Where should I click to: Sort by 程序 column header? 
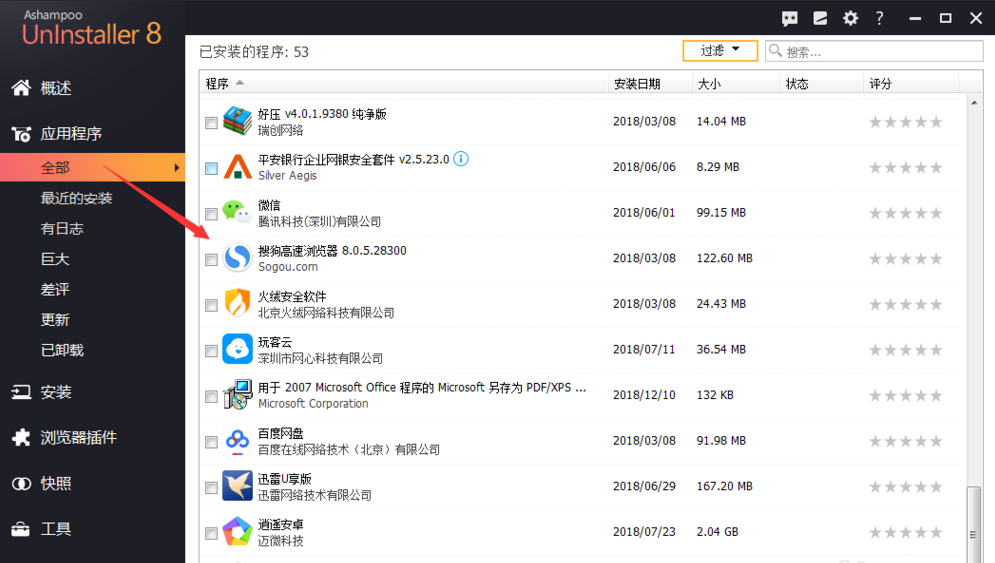click(x=404, y=83)
